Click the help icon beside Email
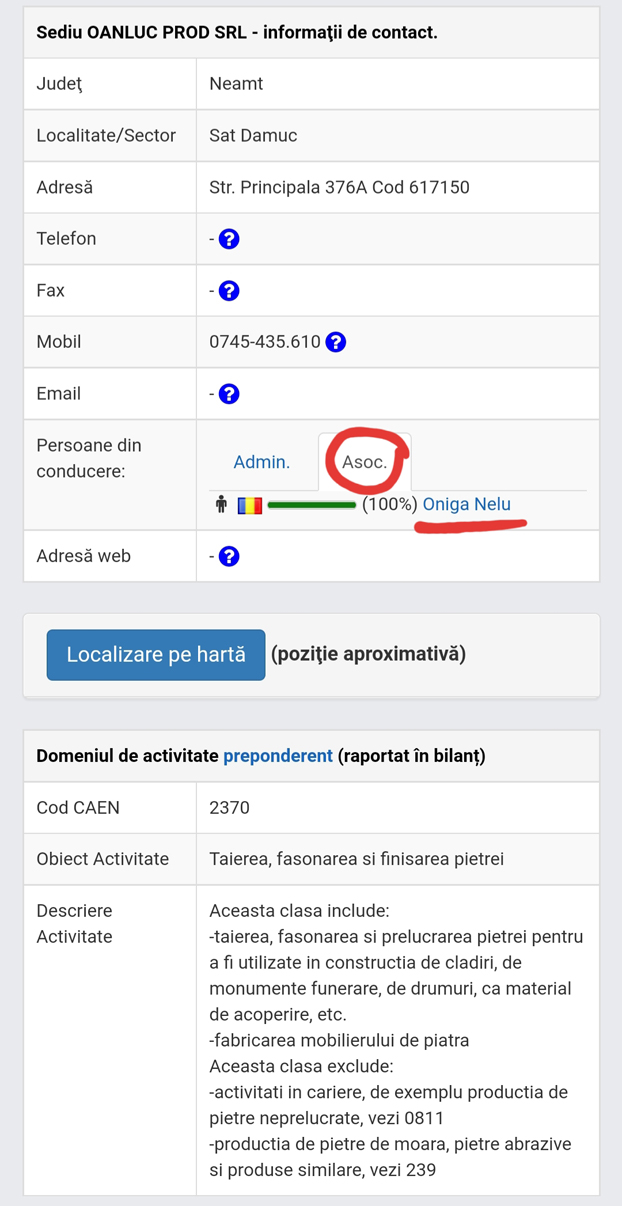 click(x=228, y=392)
